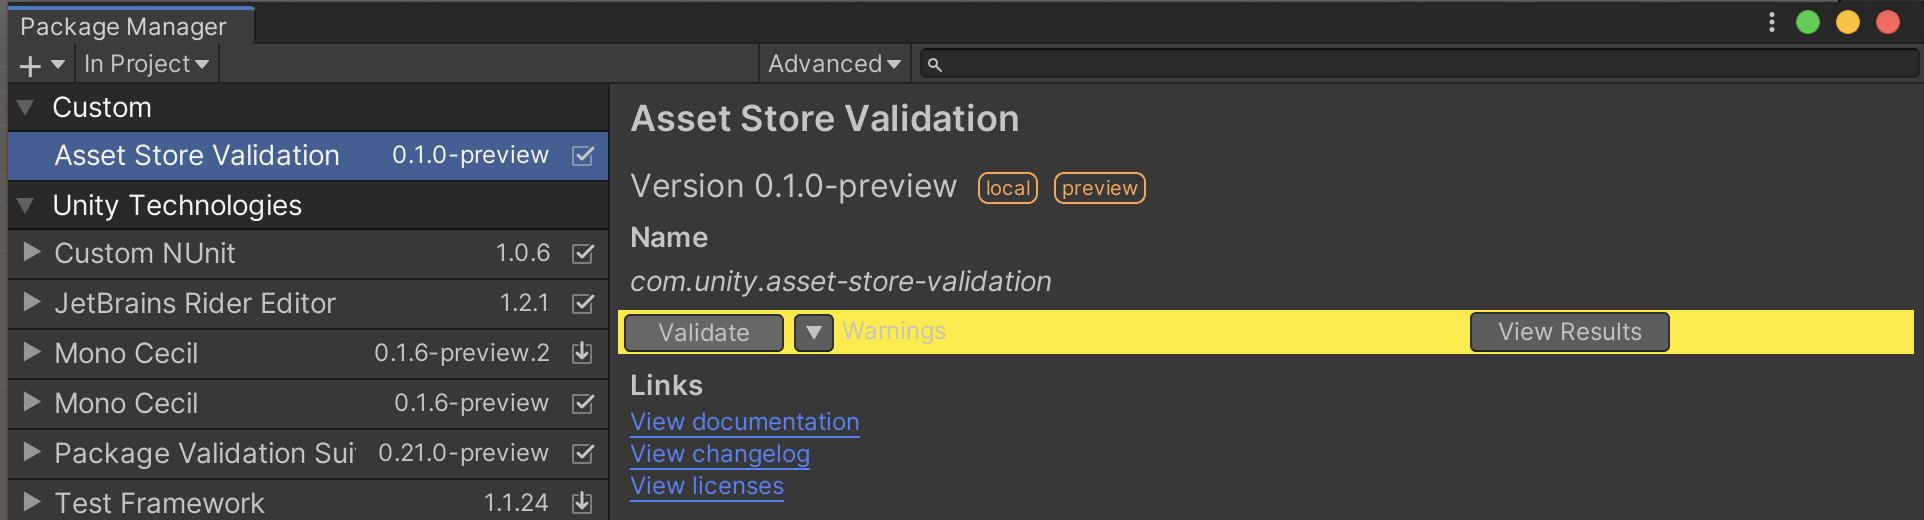Click the add package plus icon

click(30, 66)
